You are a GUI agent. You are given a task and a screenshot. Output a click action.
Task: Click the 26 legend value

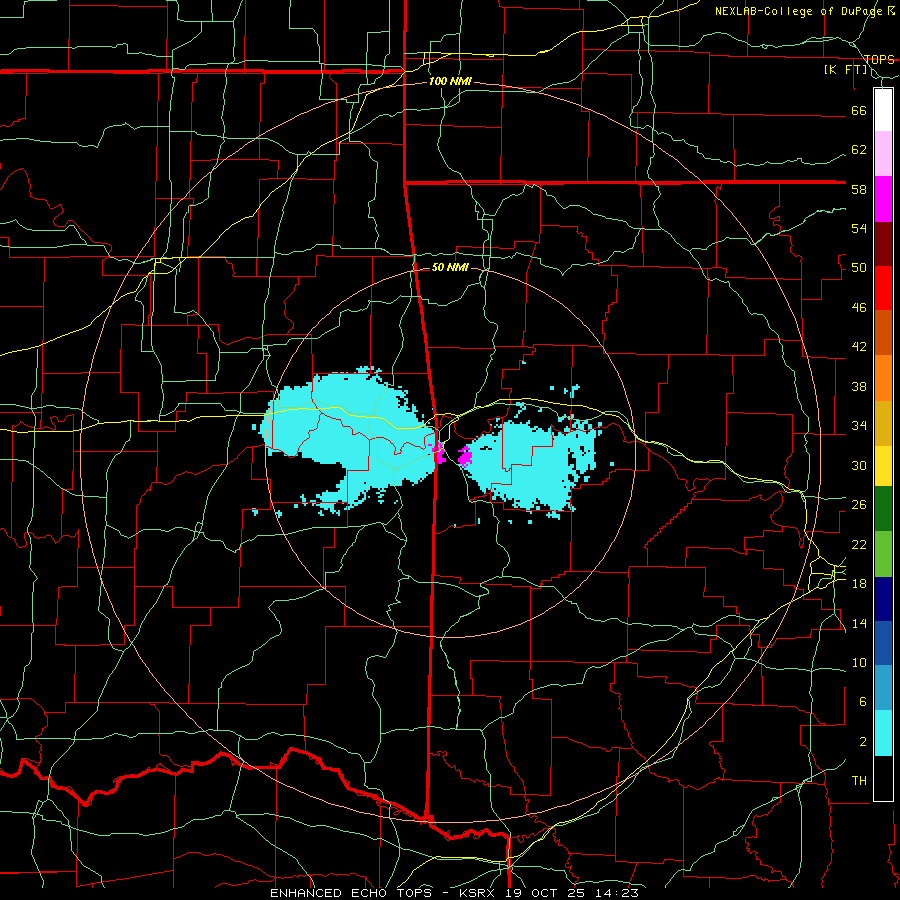click(x=859, y=505)
